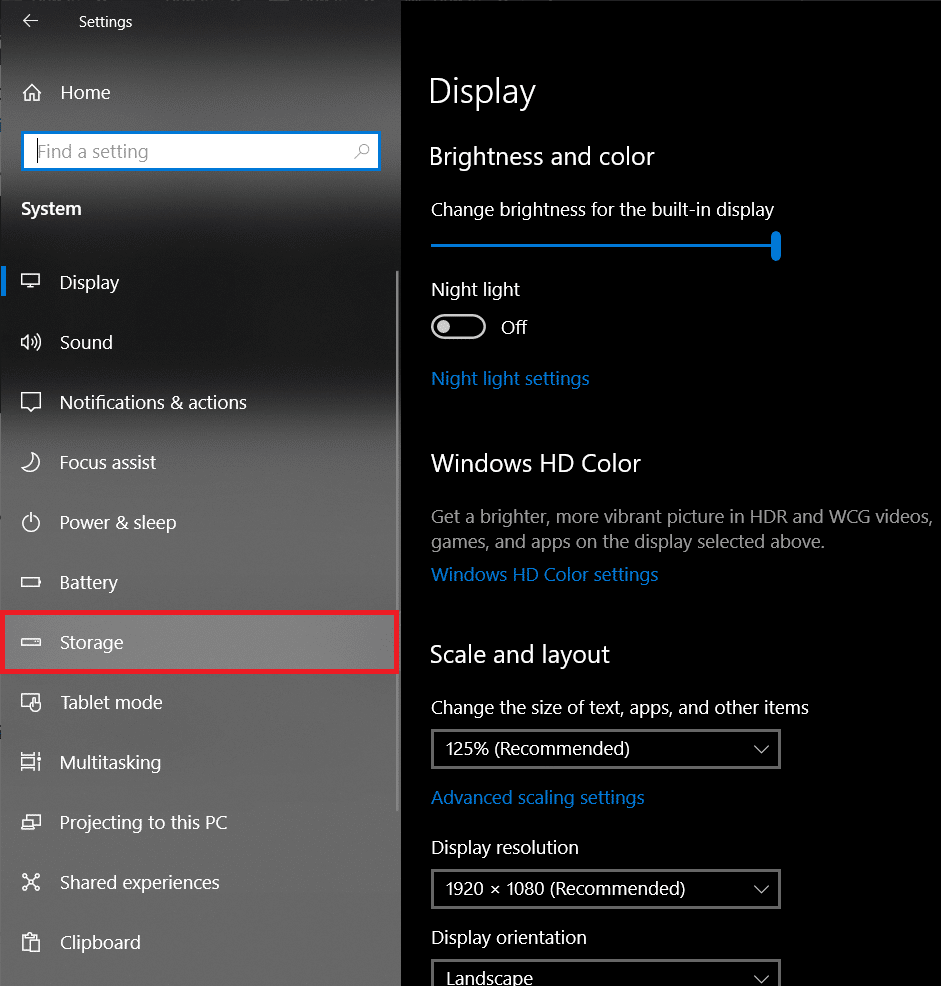
Task: Click the Find a setting field
Action: click(190, 152)
